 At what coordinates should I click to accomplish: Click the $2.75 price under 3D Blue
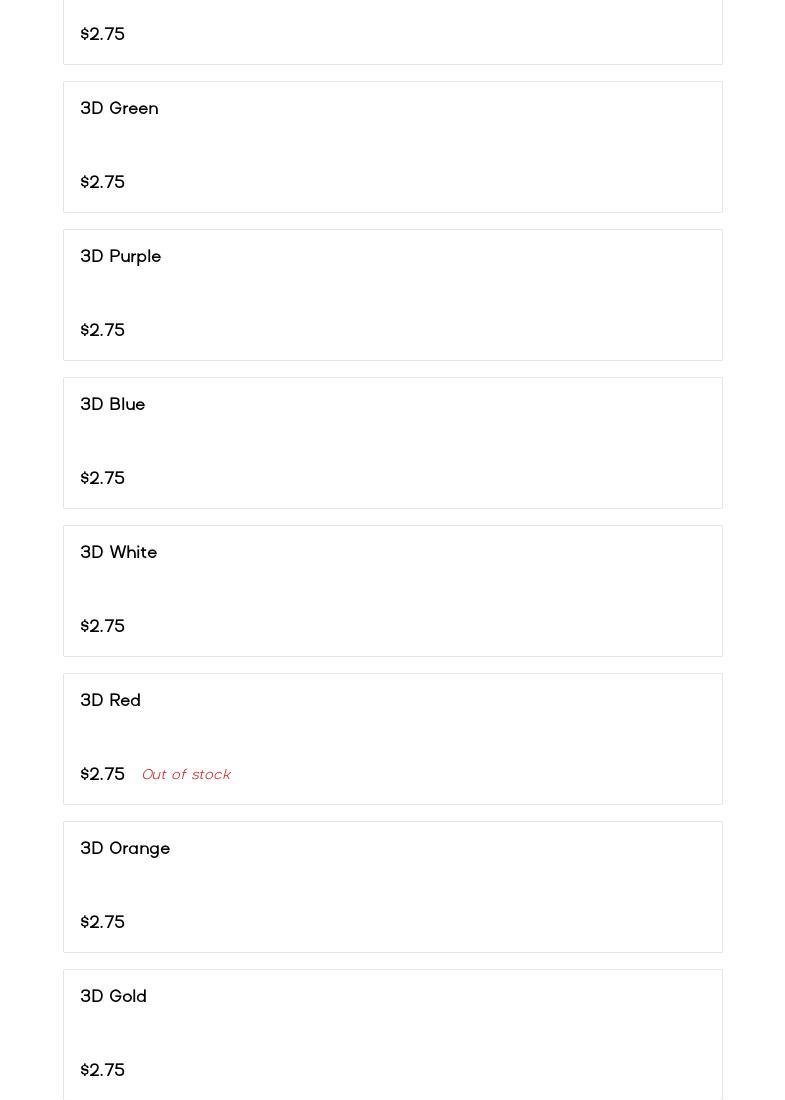click(103, 478)
